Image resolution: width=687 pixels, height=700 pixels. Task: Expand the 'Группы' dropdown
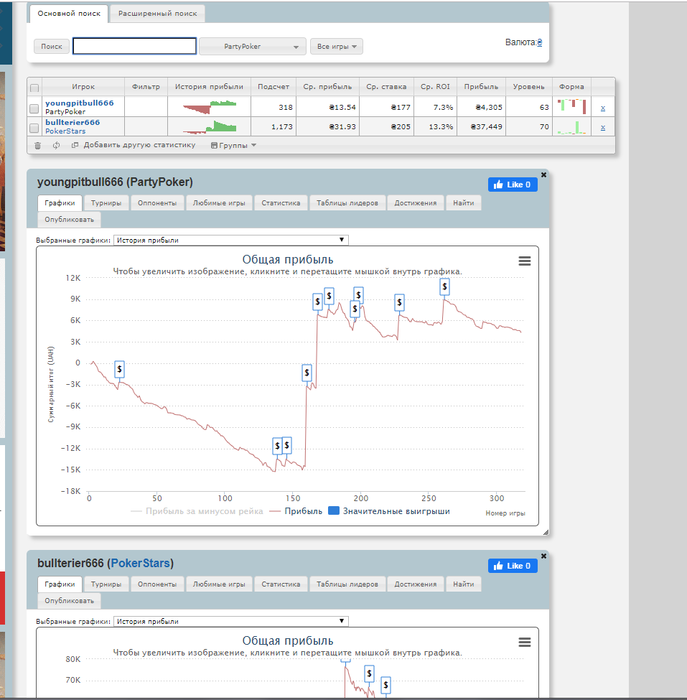233,146
